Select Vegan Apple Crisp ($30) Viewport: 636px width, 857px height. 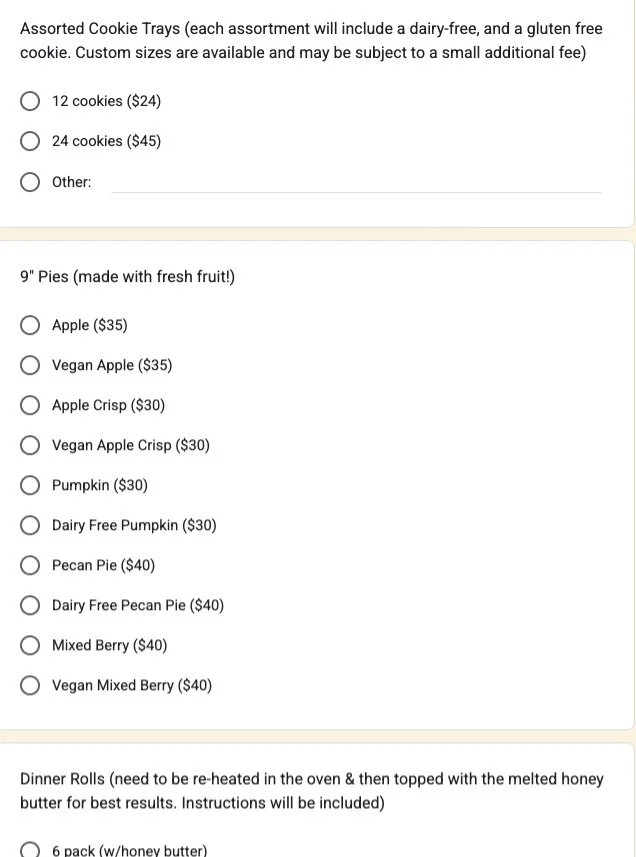click(x=31, y=445)
